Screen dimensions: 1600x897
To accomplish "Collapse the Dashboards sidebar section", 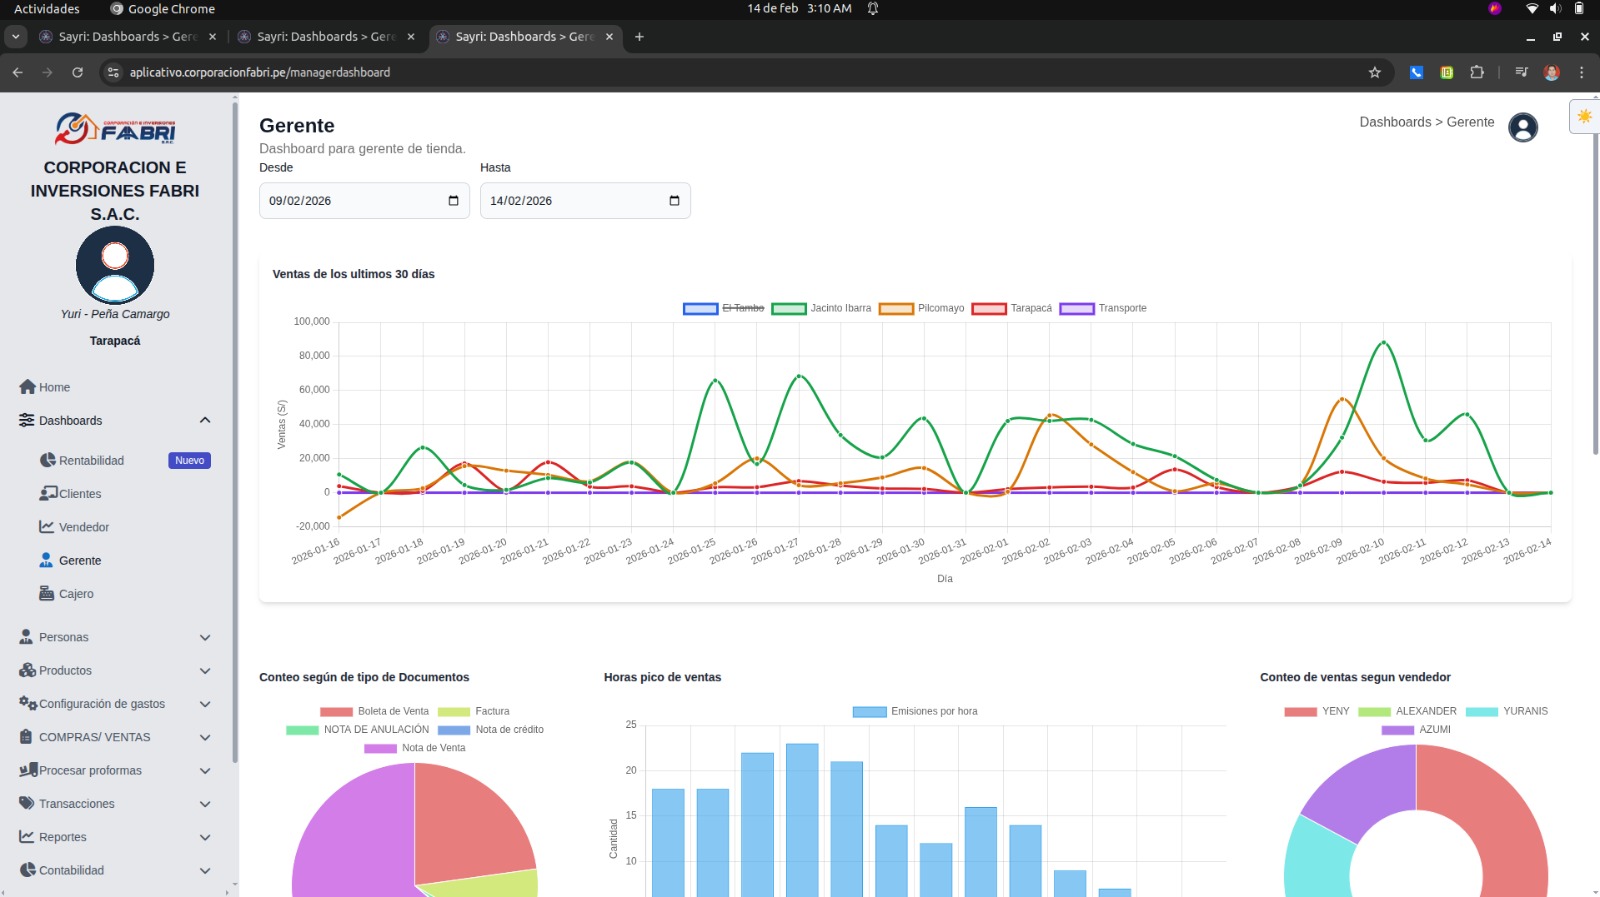I will coord(205,421).
